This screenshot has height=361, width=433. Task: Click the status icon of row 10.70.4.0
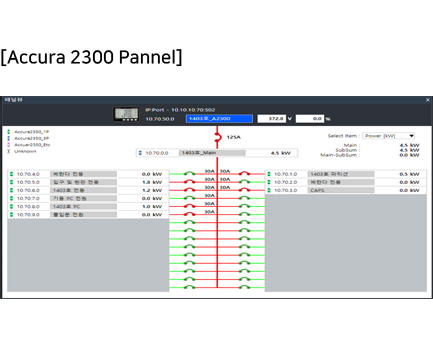click(12, 174)
